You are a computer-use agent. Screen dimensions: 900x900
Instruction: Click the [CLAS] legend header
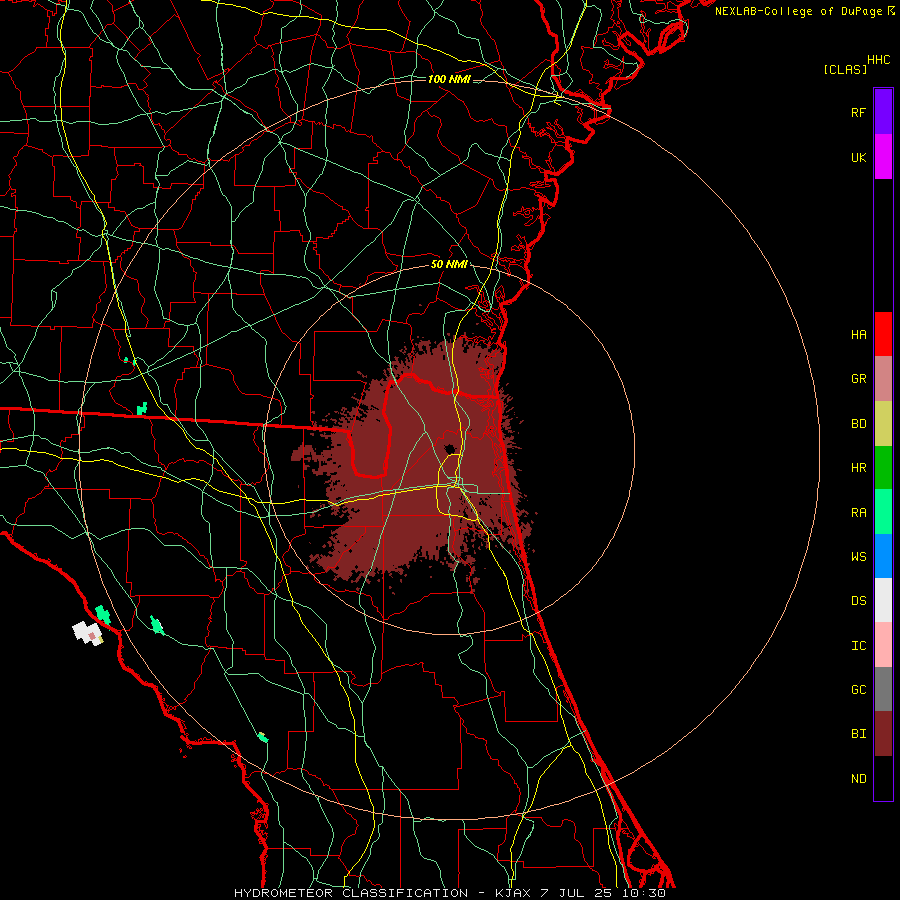click(845, 69)
